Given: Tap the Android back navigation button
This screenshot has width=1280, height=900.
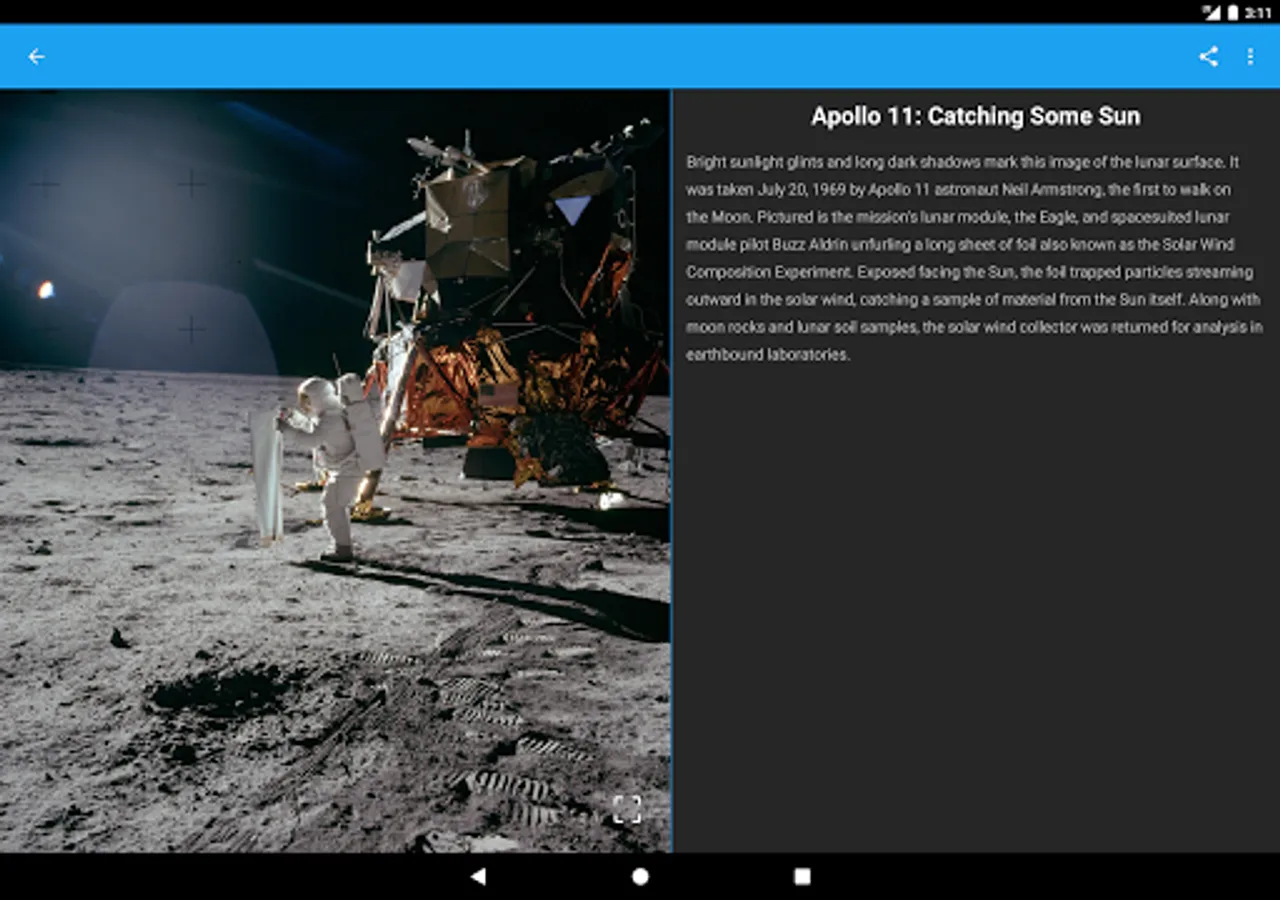Looking at the screenshot, I should point(478,876).
